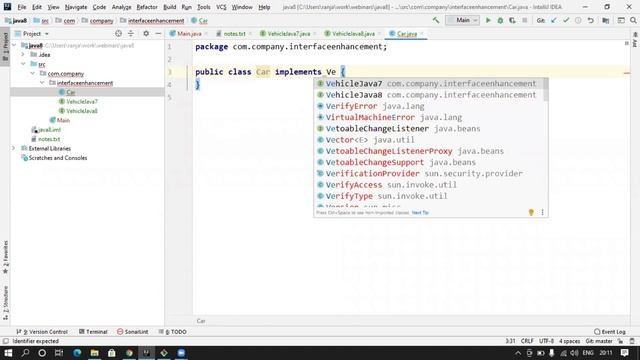Screen dimensions: 640x360
Task: Commit changes with the Git checkmark icon
Action: click(x=566, y=20)
